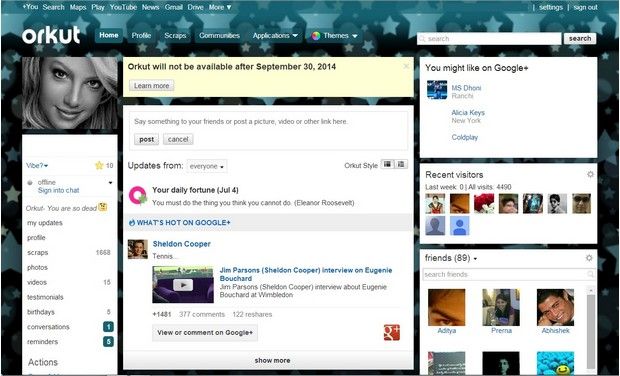Click the search button
This screenshot has width=620, height=376.
pos(580,38)
